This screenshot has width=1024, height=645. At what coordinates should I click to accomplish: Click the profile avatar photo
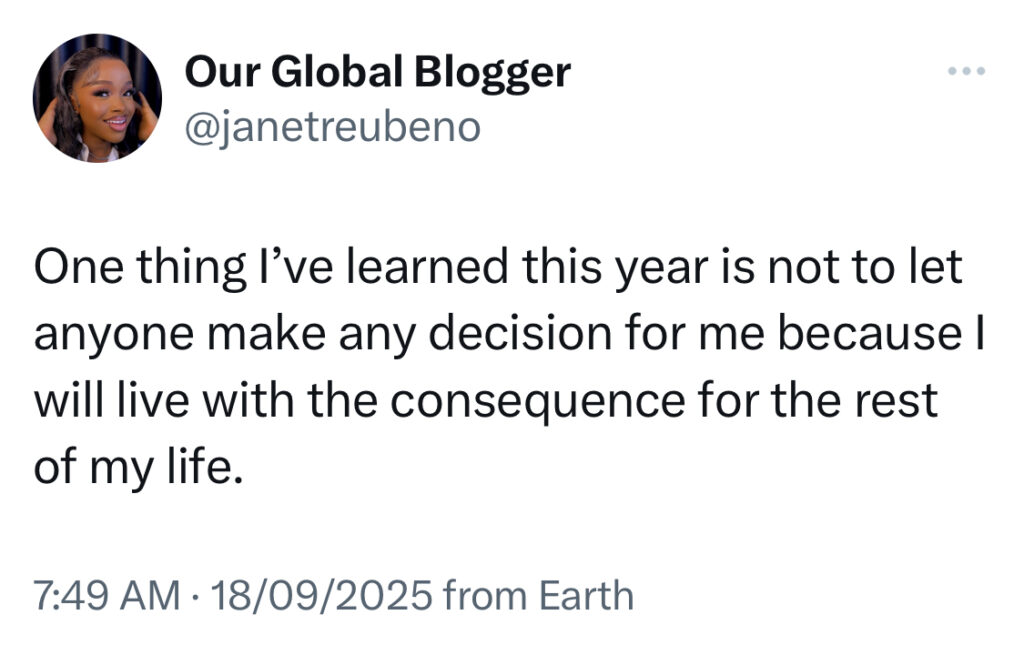point(98,98)
